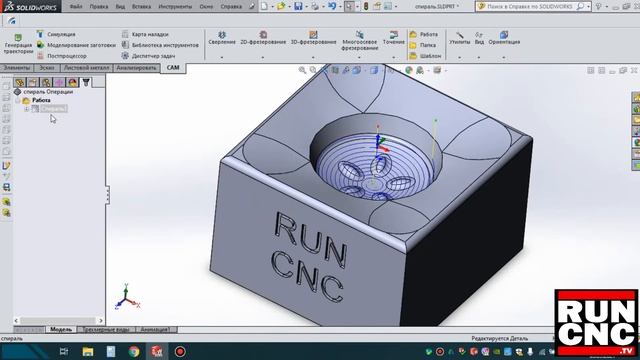This screenshot has width=640, height=360.
Task: Open the Инструменты menu
Action: point(175,7)
